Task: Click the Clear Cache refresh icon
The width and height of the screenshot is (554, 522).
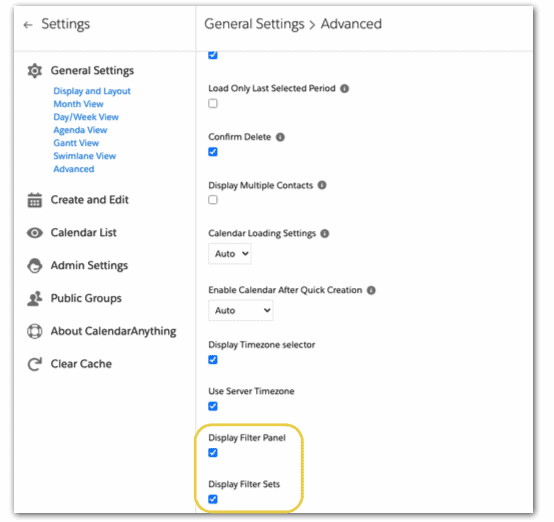Action: click(x=35, y=364)
